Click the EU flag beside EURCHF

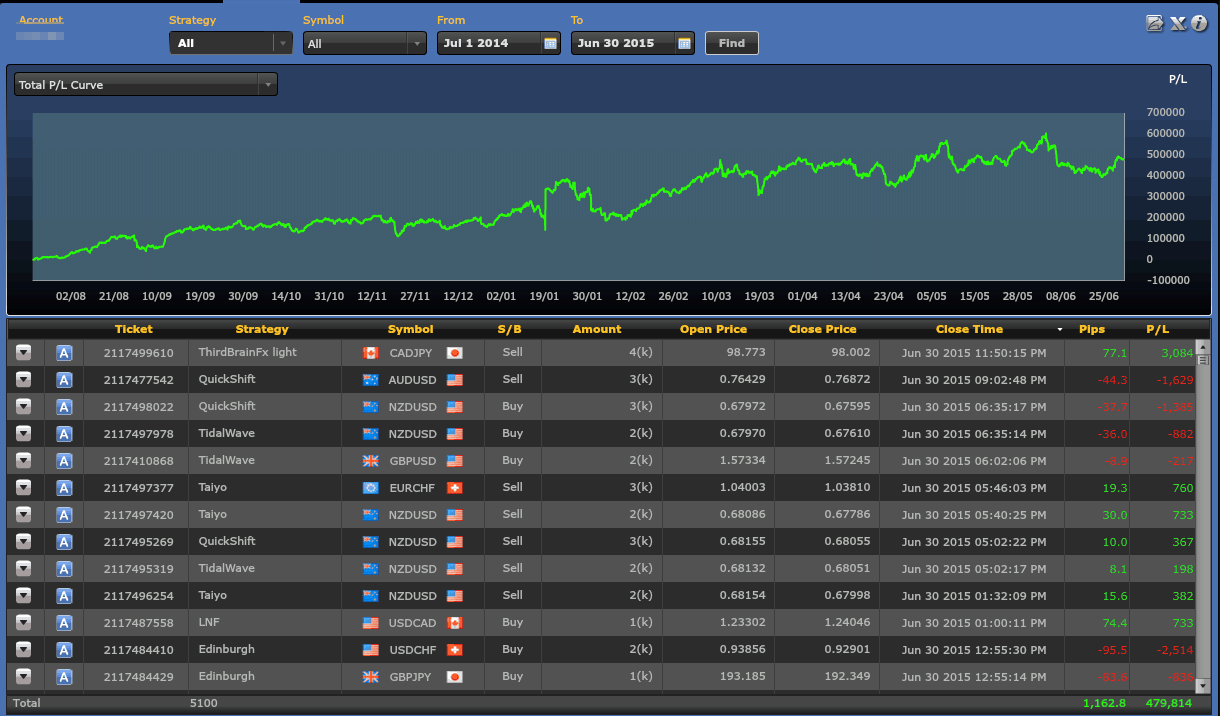pyautogui.click(x=370, y=487)
